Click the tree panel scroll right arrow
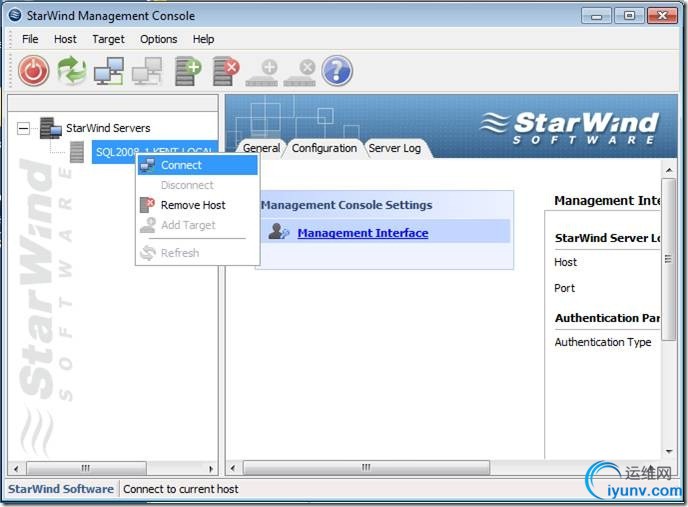The image size is (688, 507). pyautogui.click(x=211, y=468)
